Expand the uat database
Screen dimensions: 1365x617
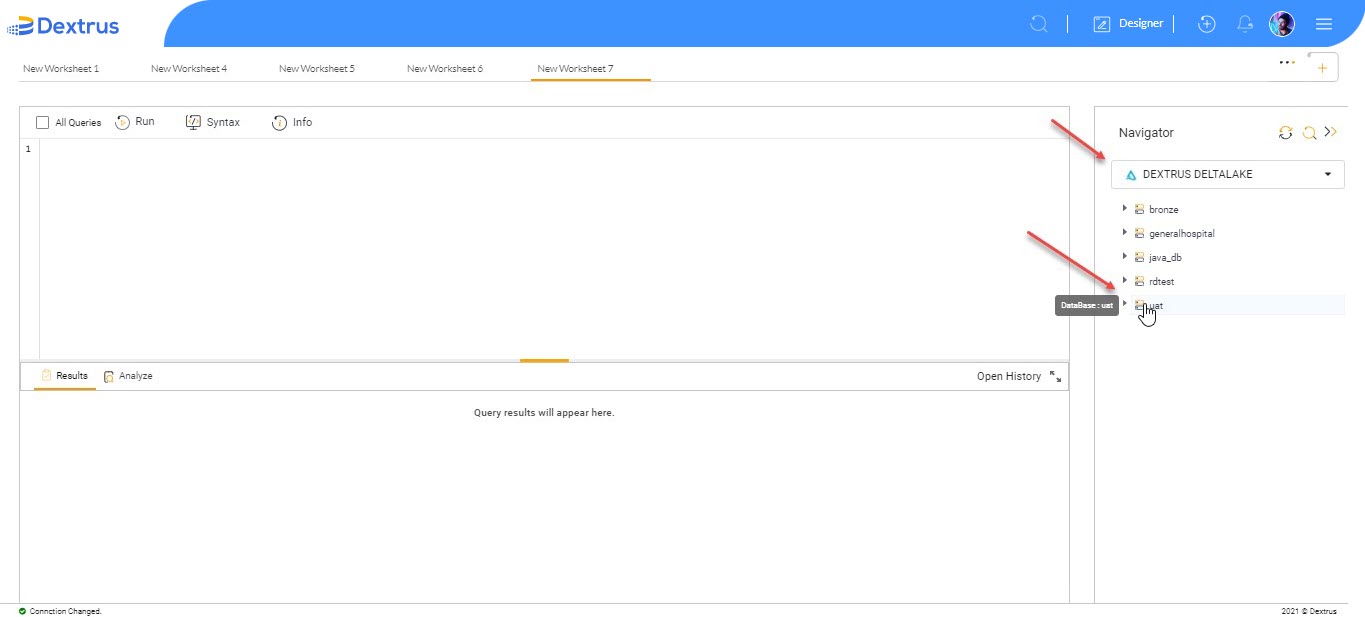[x=1125, y=303]
